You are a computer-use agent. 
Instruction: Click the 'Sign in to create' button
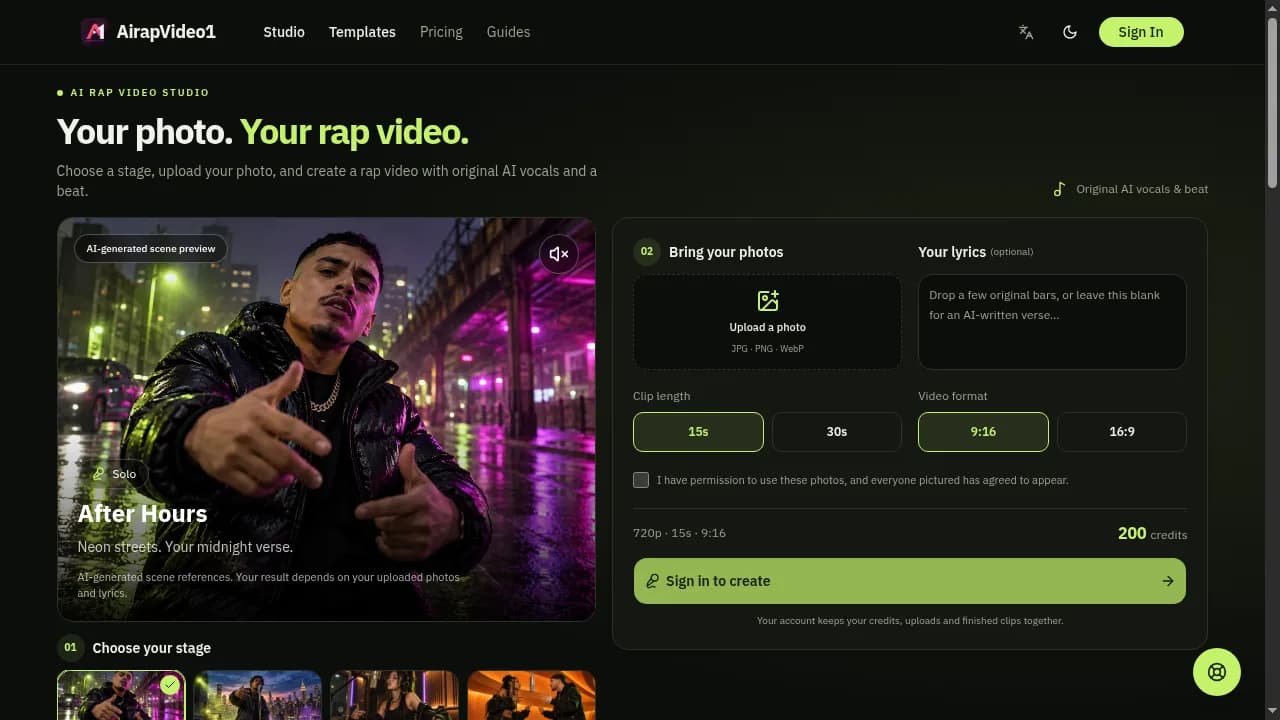coord(910,581)
